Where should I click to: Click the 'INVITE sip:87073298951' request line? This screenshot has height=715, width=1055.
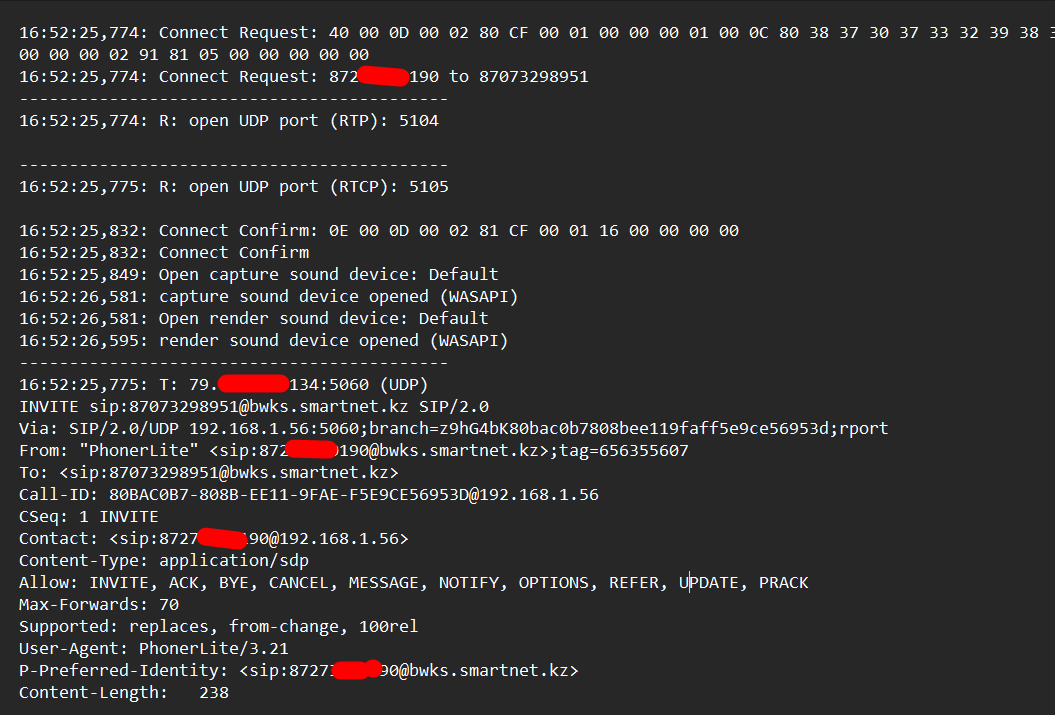coord(254,406)
